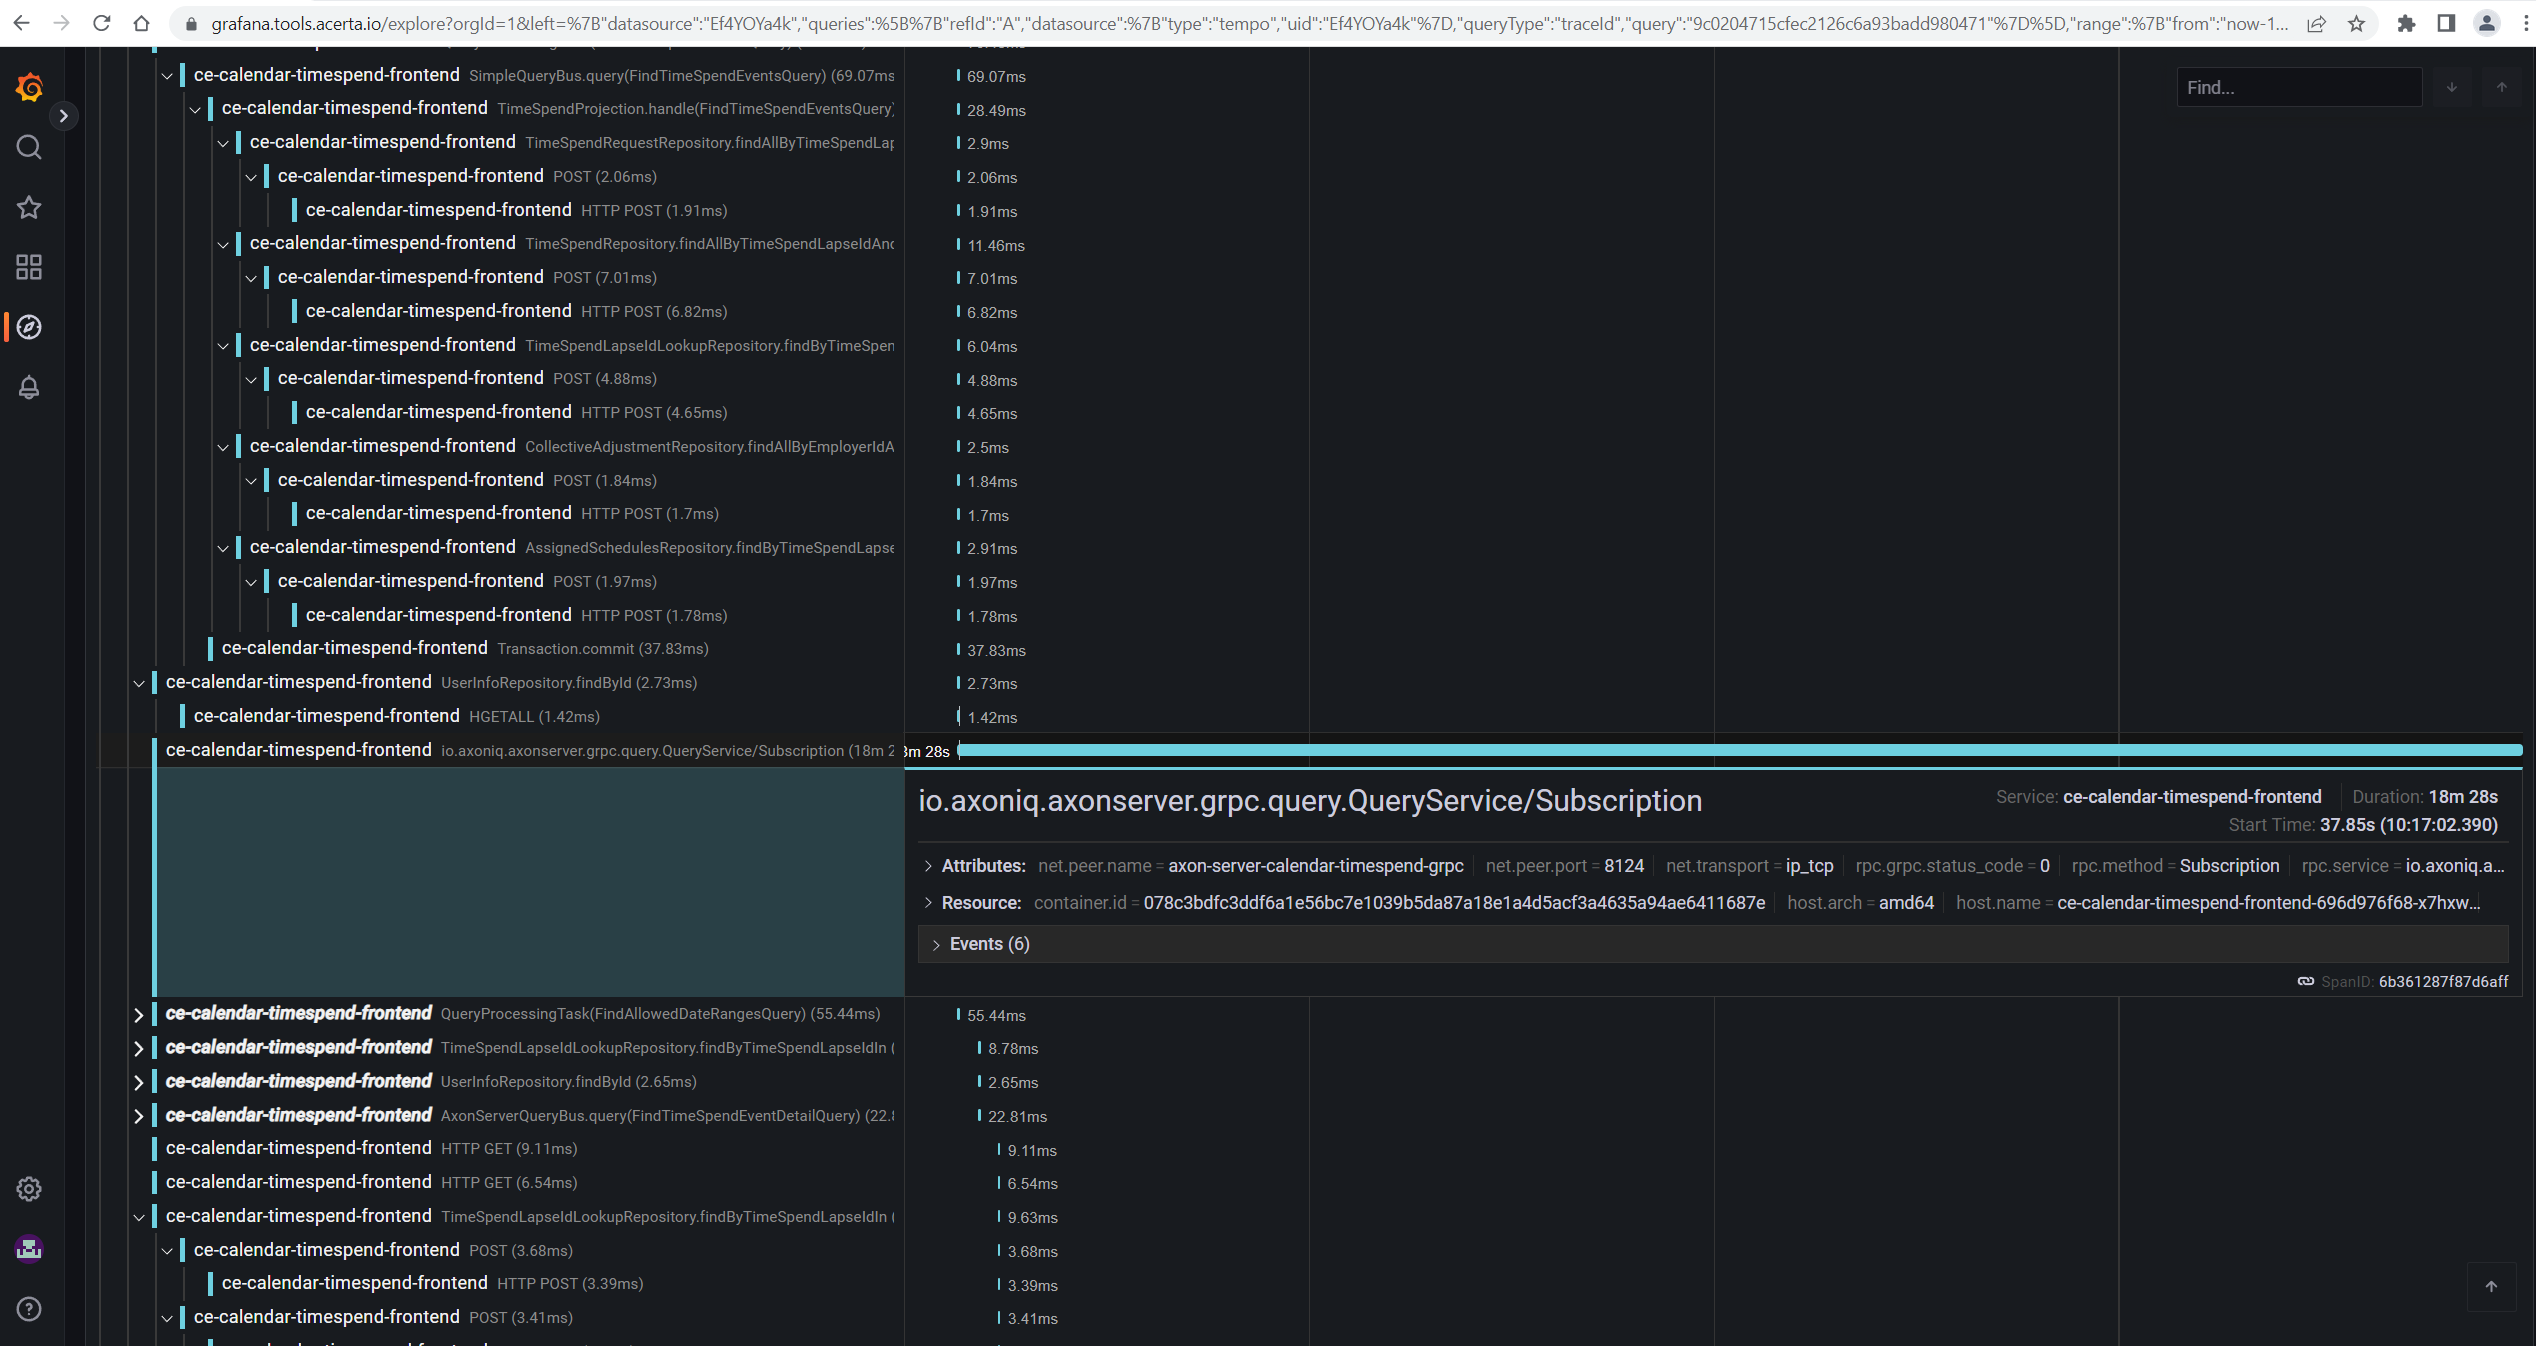Screen dimensions: 2536x1346
Task: Open Configuration gear in sidebar
Action: point(29,1189)
